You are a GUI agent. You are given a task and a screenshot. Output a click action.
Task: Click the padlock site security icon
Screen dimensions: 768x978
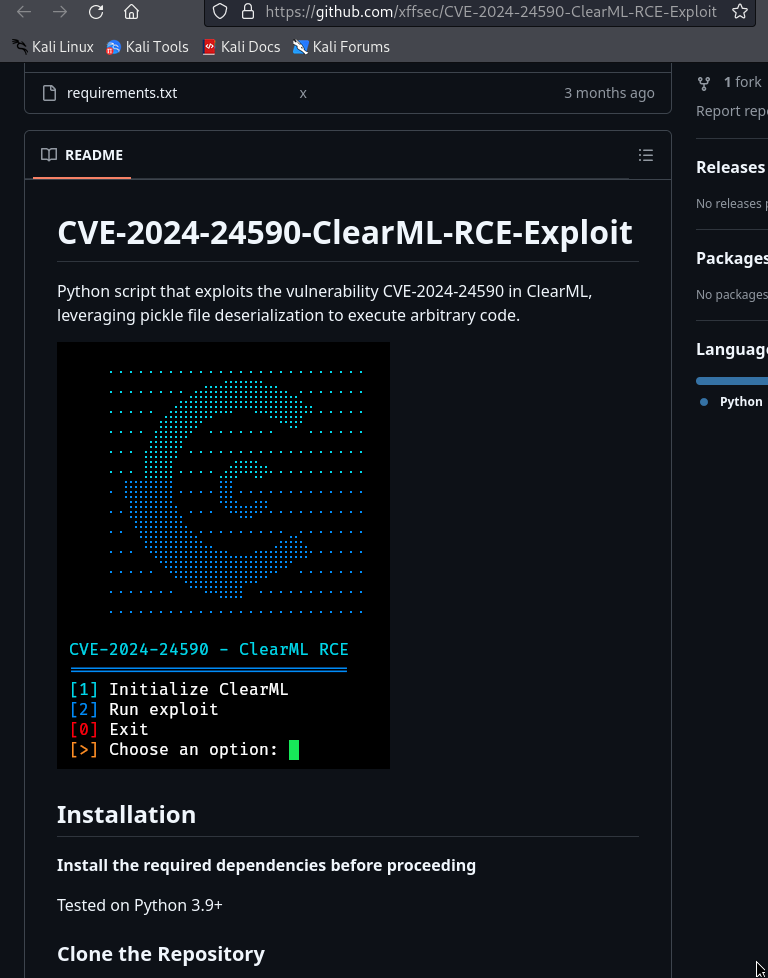(x=248, y=11)
